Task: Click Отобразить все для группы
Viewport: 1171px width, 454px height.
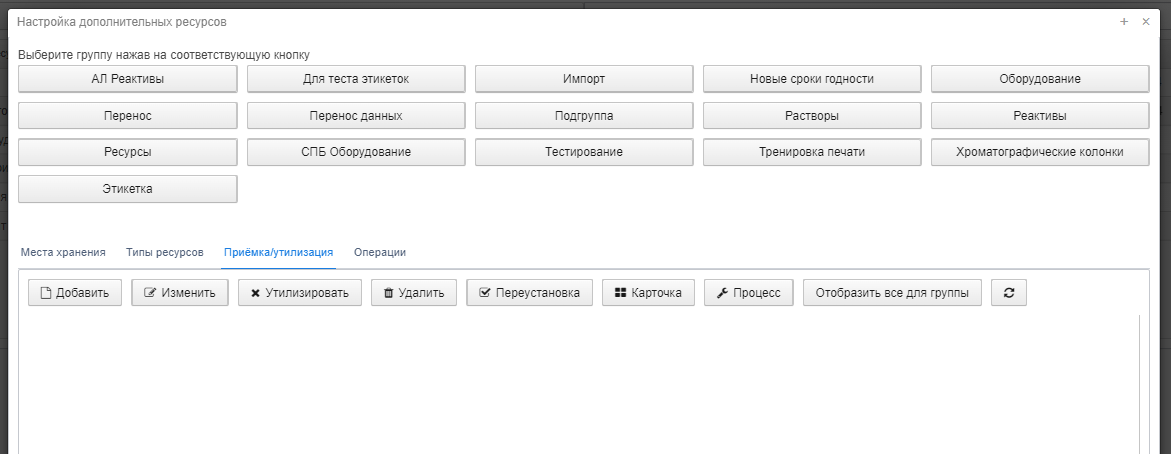Action: (892, 293)
